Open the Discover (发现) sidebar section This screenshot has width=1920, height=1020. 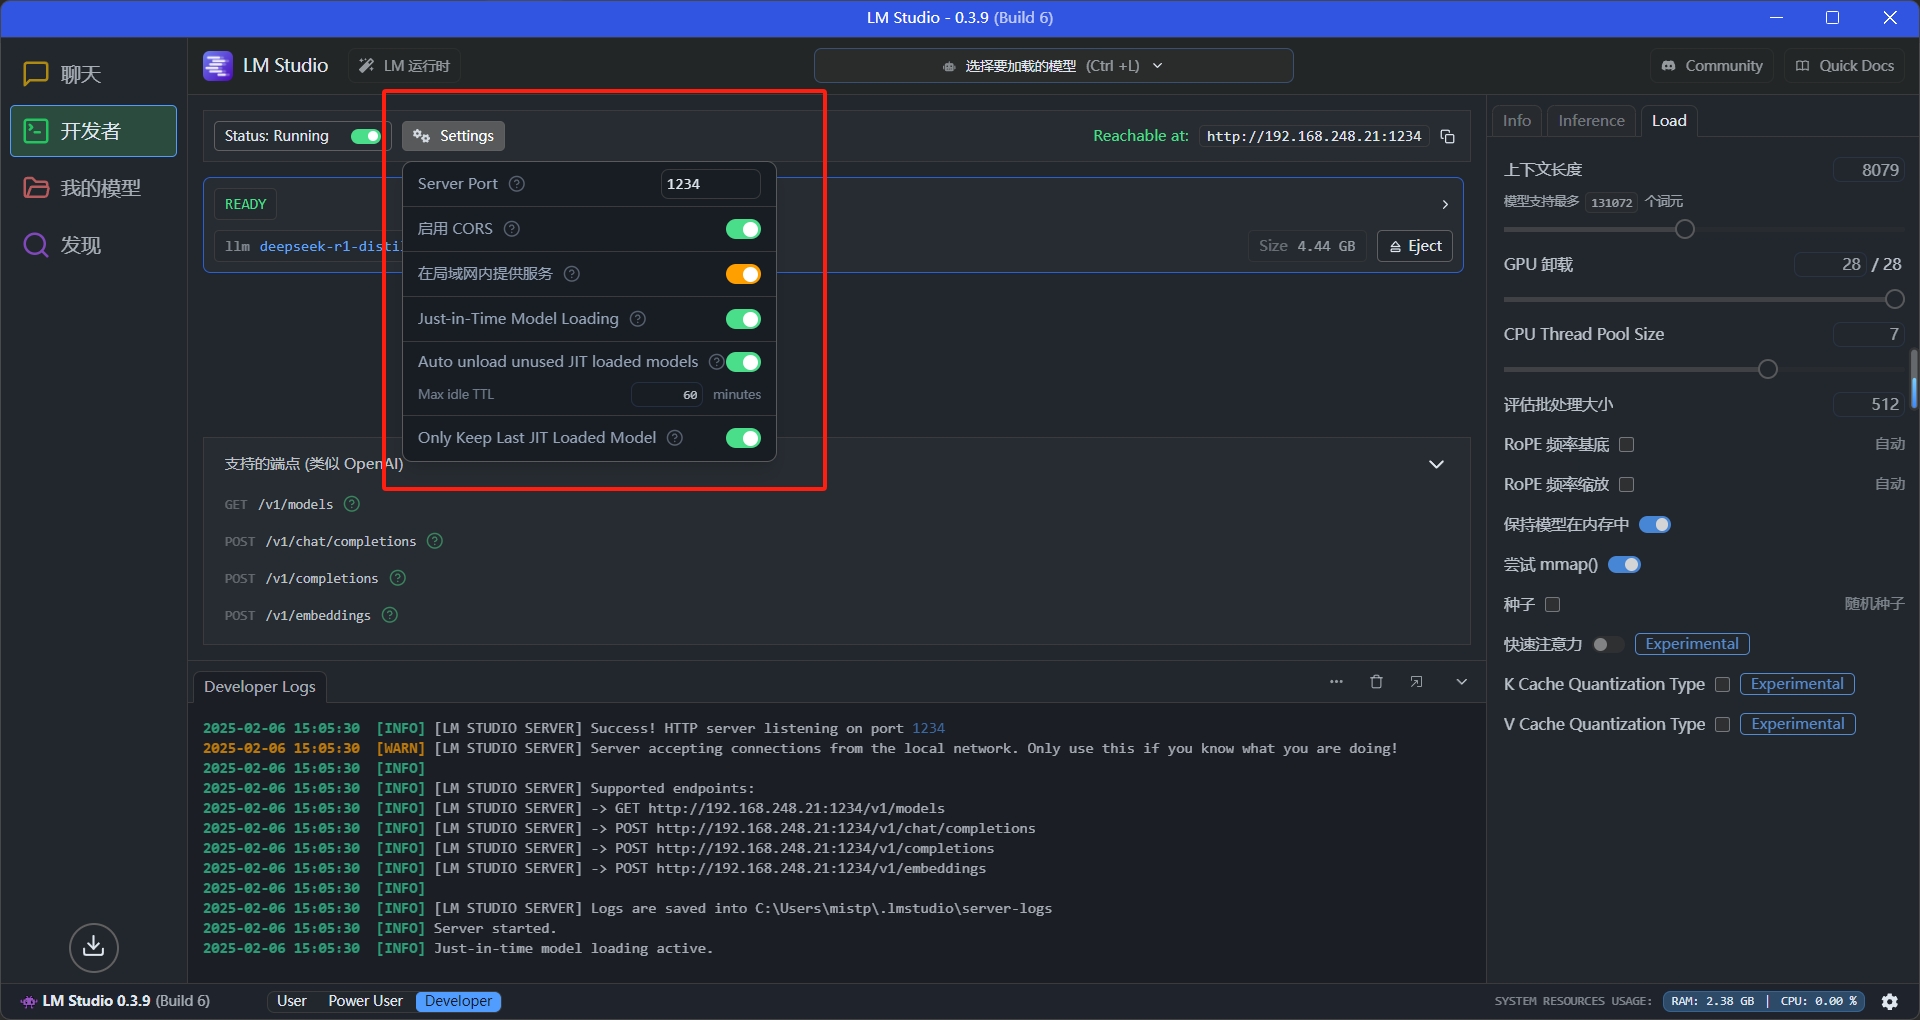93,245
